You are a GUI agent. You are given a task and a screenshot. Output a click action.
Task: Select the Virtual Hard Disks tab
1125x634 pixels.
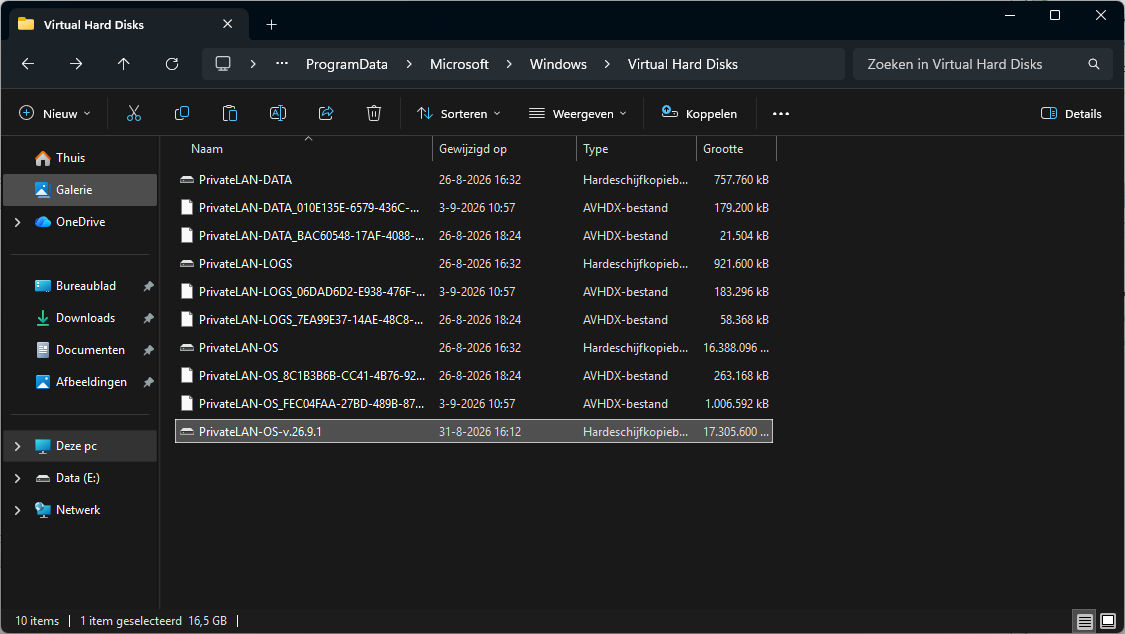click(129, 24)
